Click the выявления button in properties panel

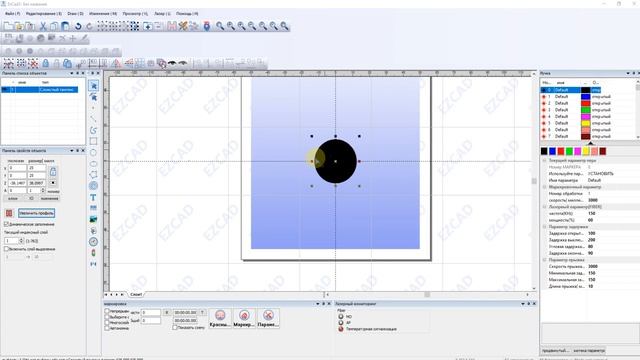[49, 198]
